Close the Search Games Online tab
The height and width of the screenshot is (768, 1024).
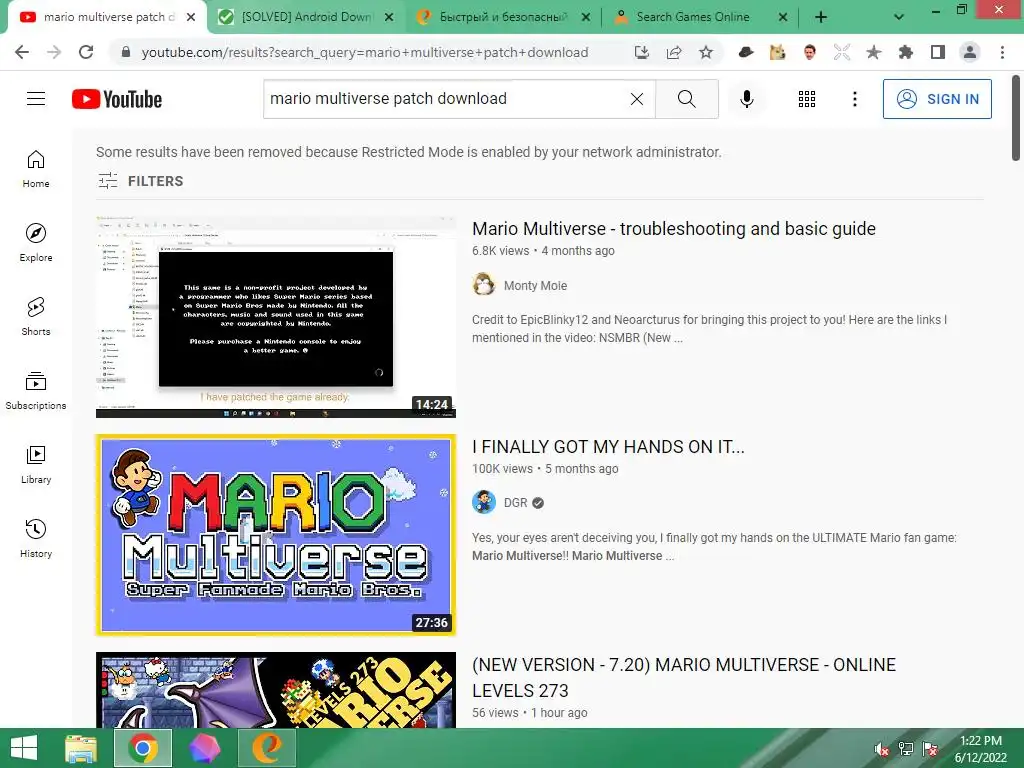(x=782, y=17)
